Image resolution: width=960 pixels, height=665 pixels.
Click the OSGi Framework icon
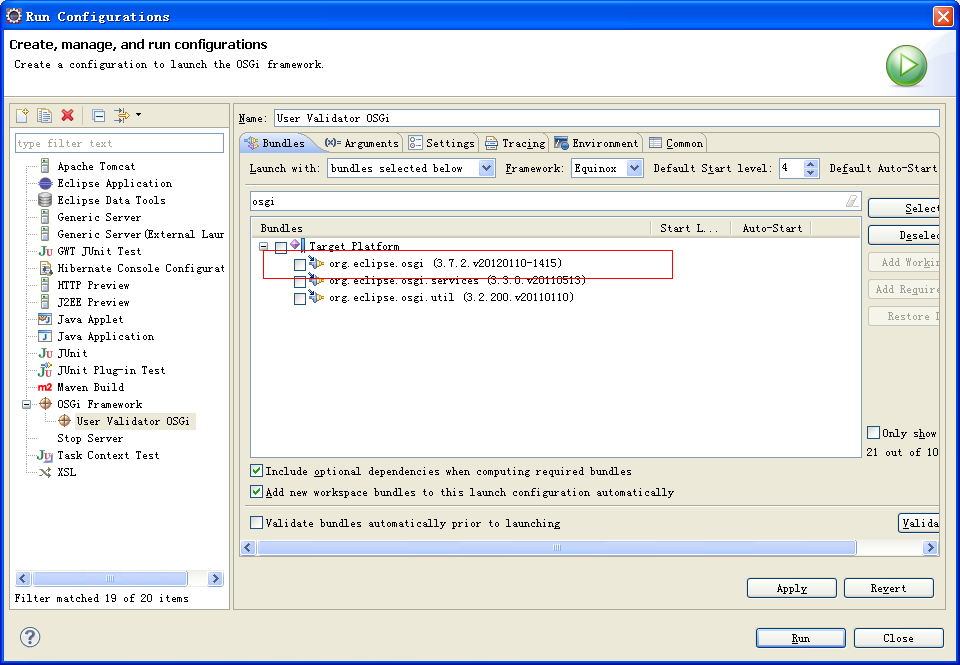tap(45, 404)
